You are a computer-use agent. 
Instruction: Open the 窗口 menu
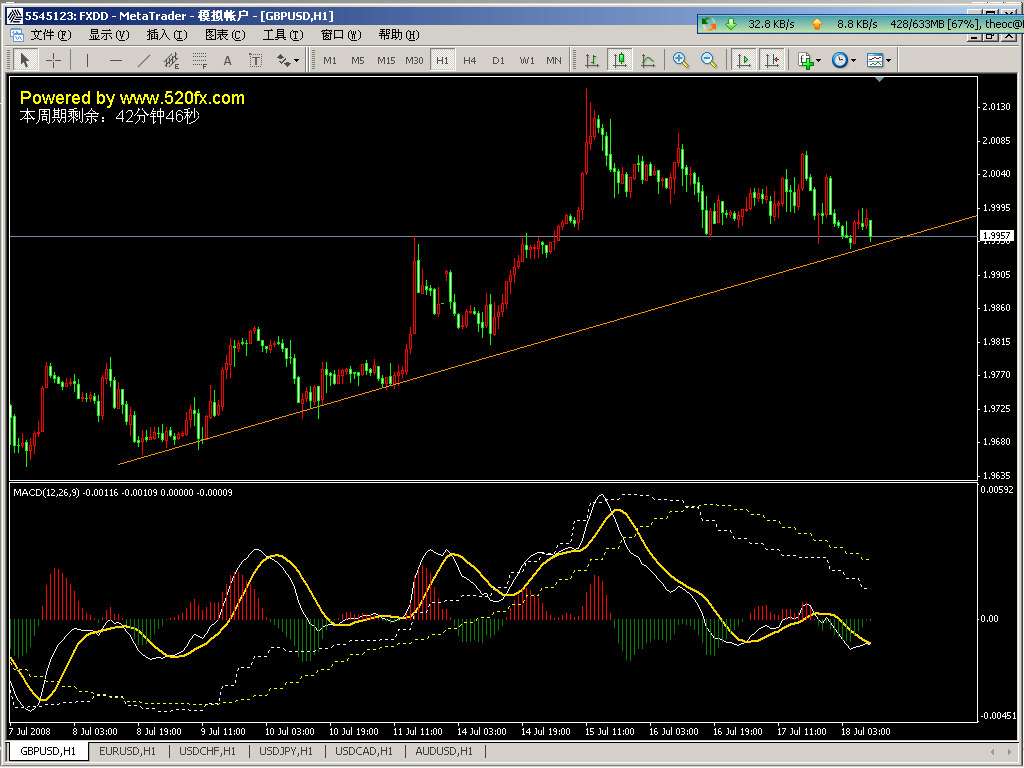coord(341,35)
